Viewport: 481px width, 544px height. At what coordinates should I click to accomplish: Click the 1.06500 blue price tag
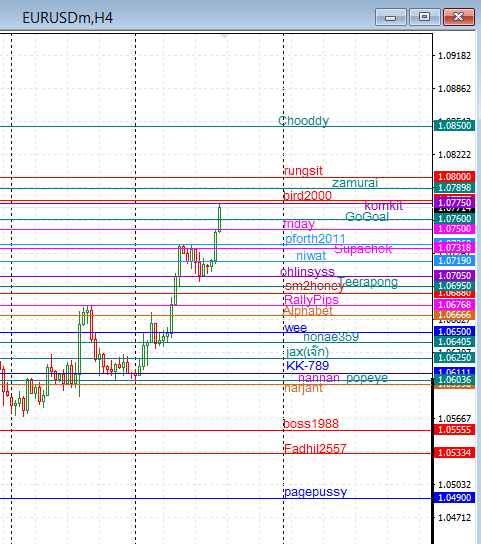[x=454, y=332]
